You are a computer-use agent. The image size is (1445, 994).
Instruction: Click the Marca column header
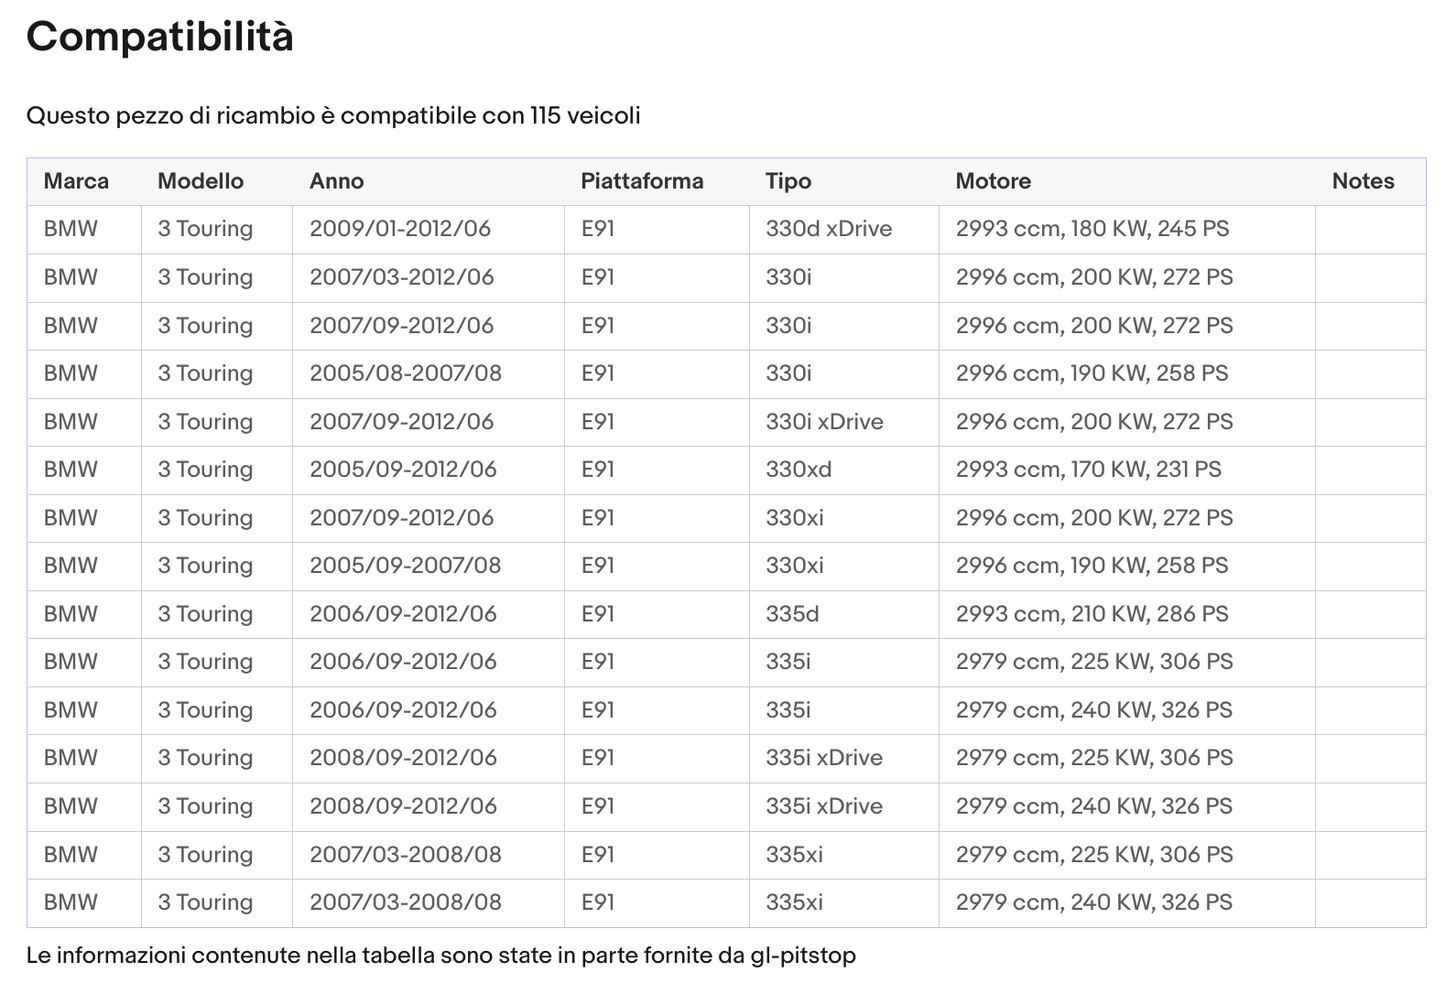click(x=76, y=181)
